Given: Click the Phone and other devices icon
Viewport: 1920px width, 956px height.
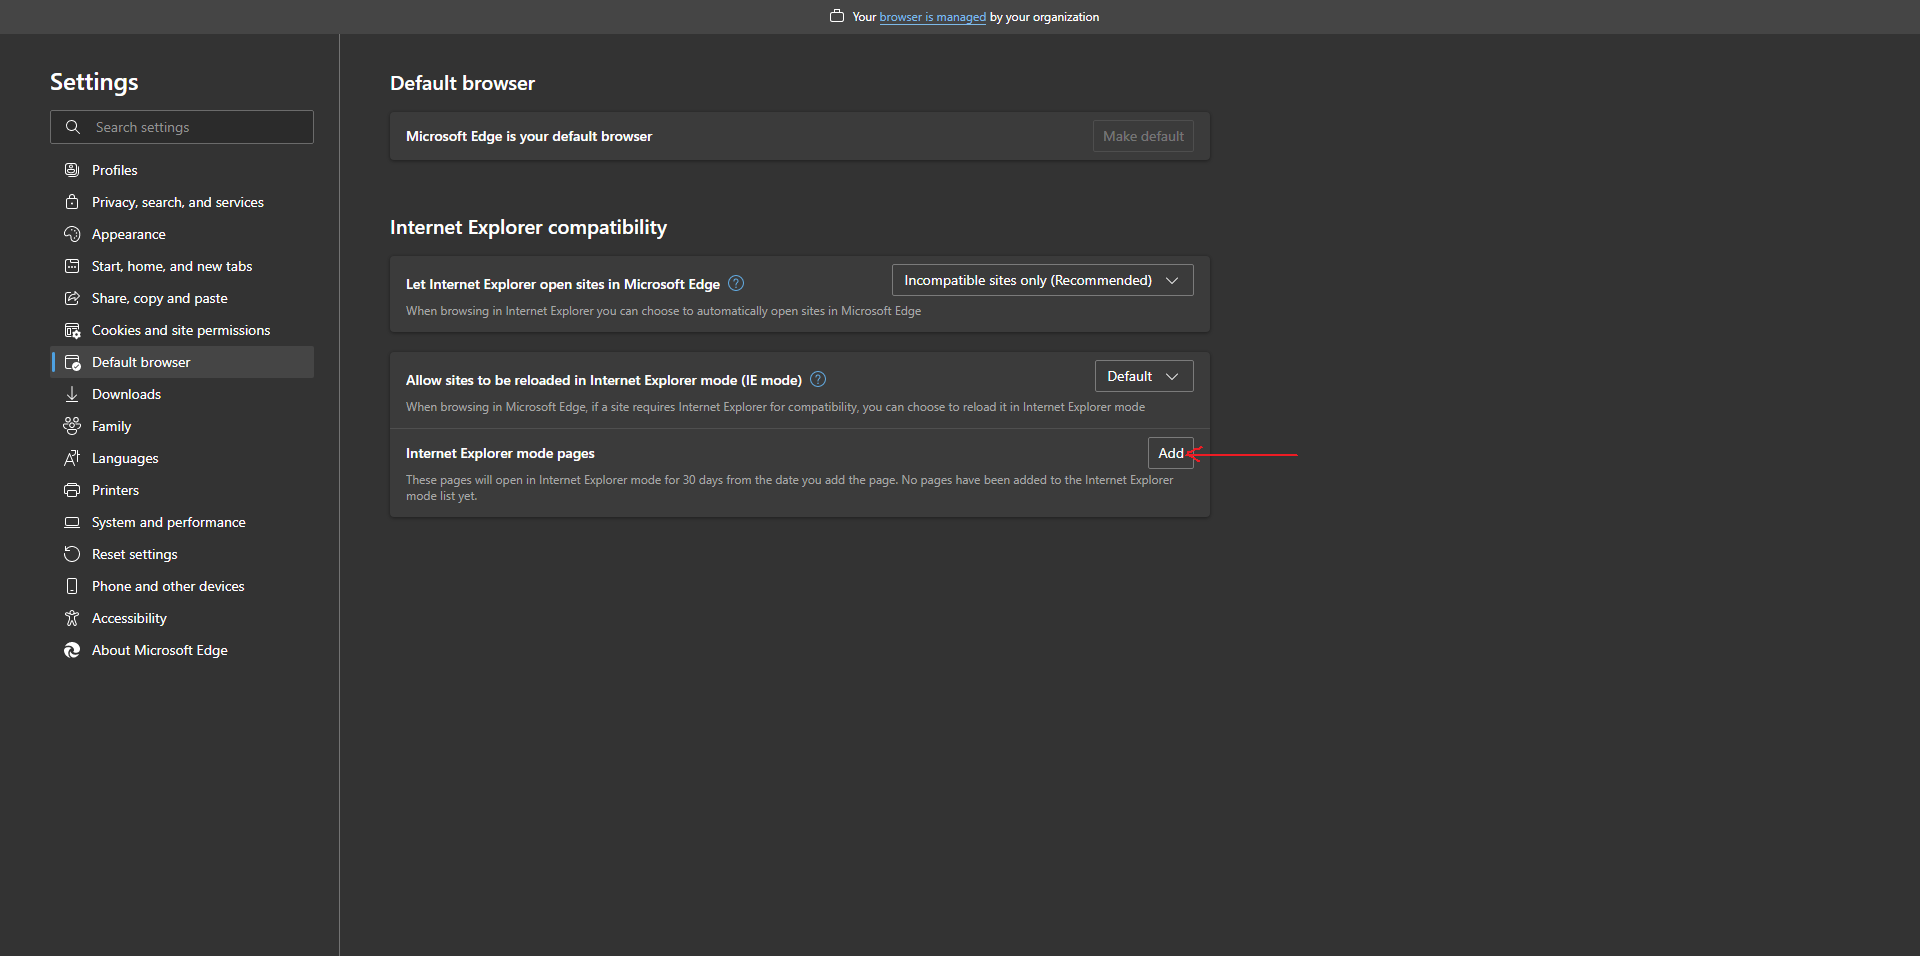Looking at the screenshot, I should point(72,586).
